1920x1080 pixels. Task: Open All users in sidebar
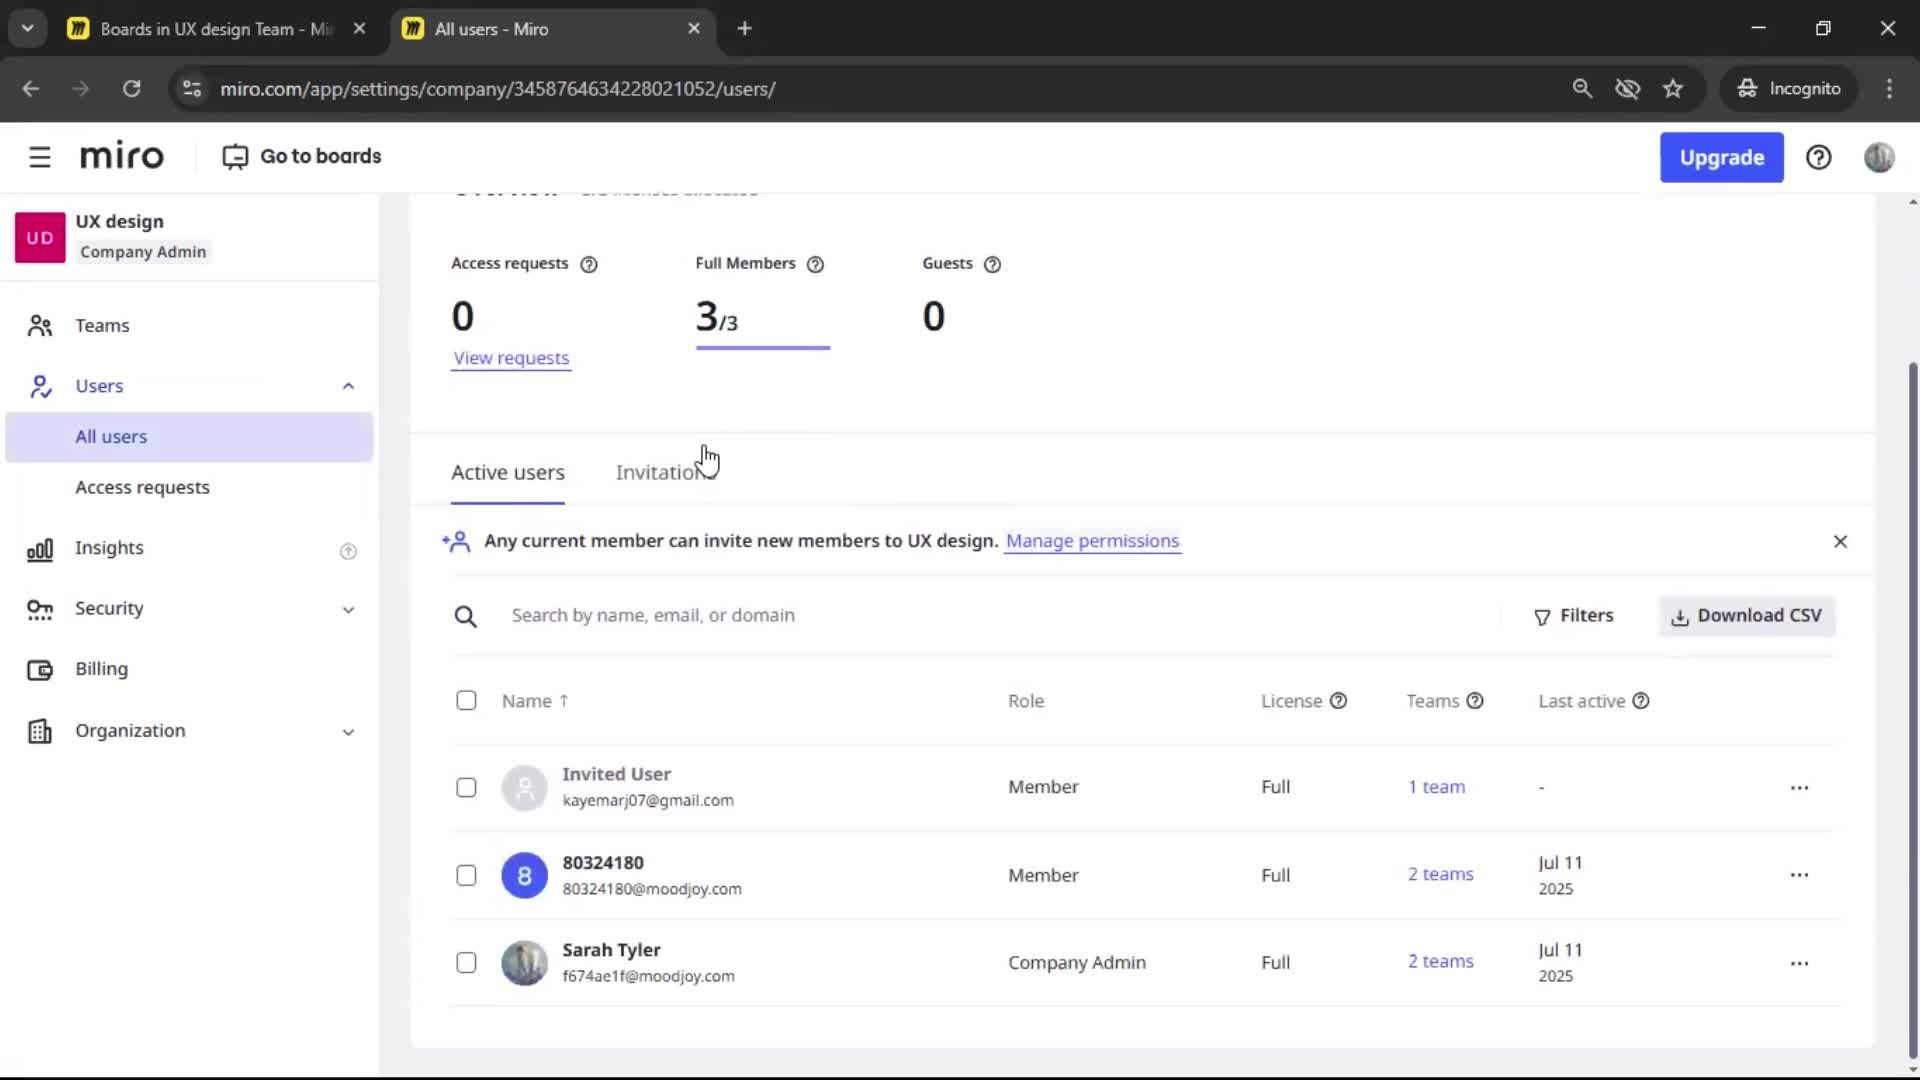pos(189,437)
